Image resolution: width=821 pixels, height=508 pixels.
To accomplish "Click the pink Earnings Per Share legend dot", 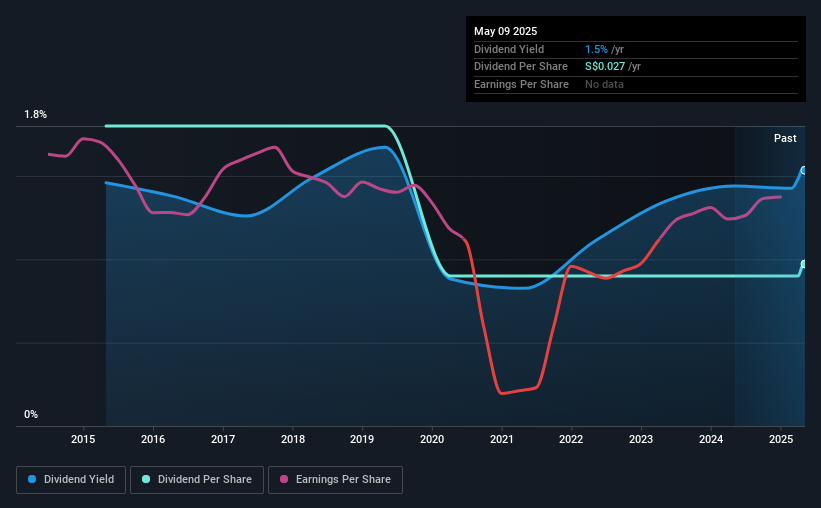I will pyautogui.click(x=284, y=479).
